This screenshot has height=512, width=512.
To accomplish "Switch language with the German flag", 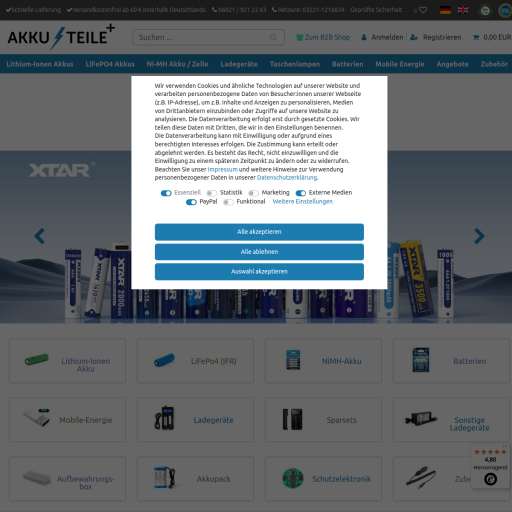I will [x=445, y=10].
